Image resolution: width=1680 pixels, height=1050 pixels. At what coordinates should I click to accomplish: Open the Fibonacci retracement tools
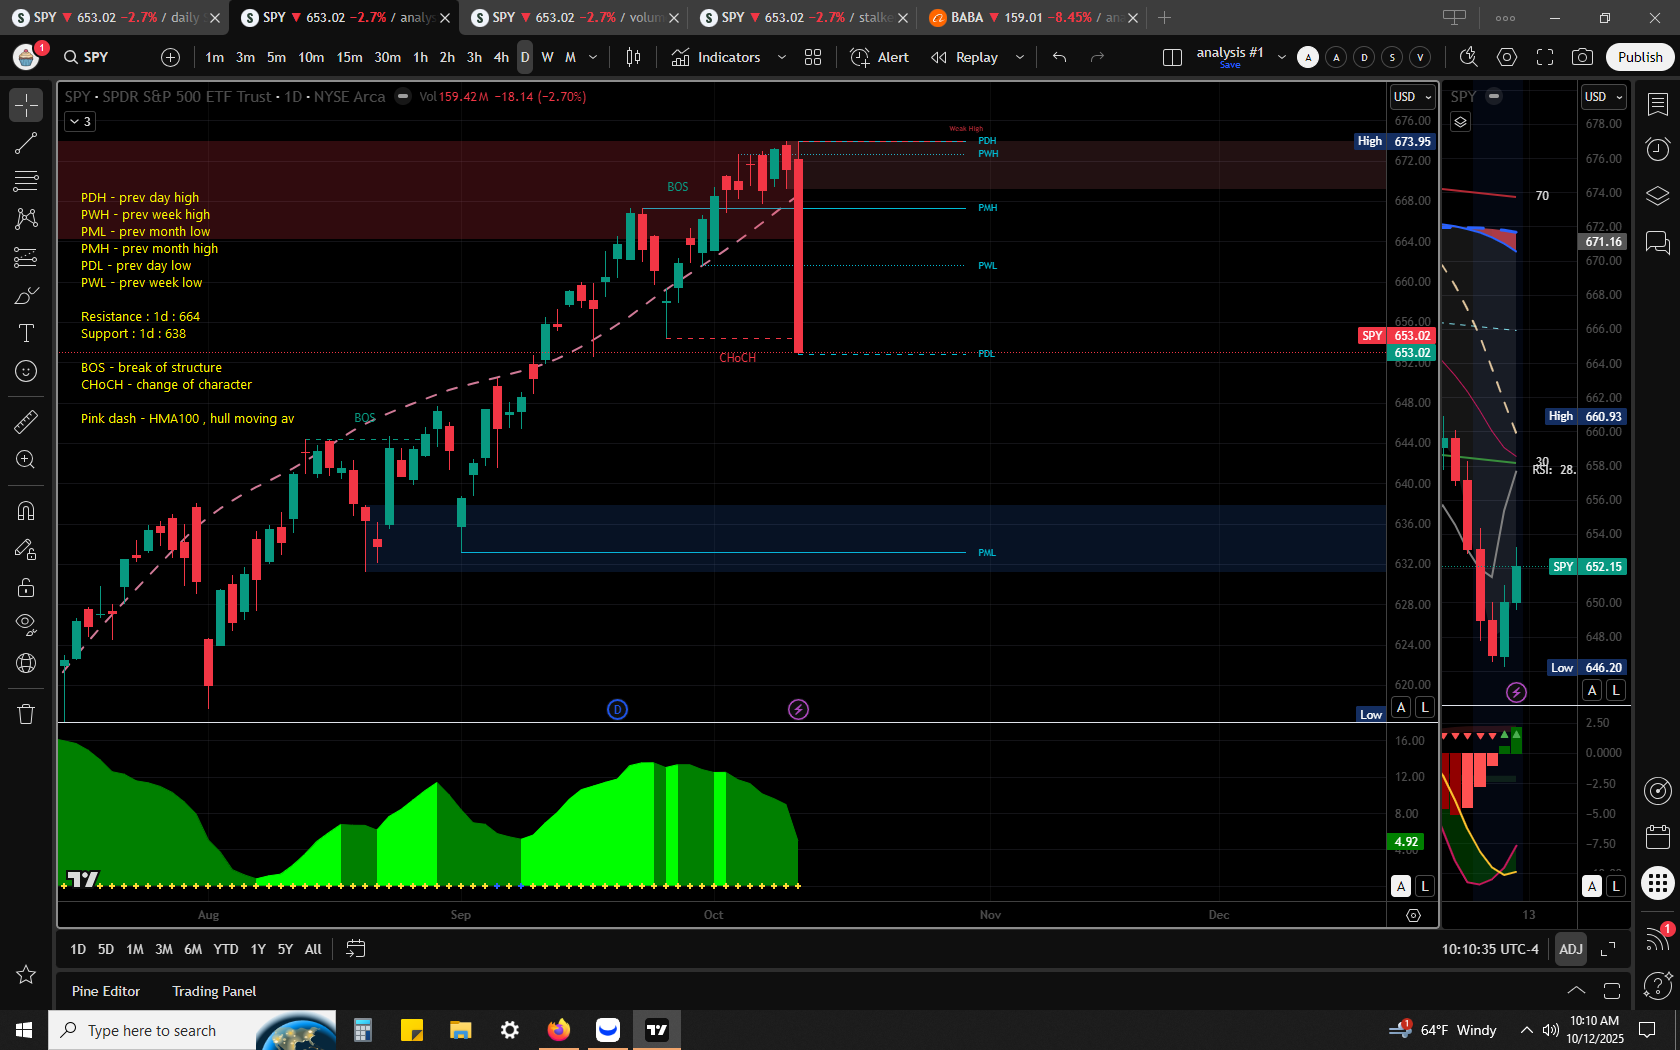click(x=26, y=181)
